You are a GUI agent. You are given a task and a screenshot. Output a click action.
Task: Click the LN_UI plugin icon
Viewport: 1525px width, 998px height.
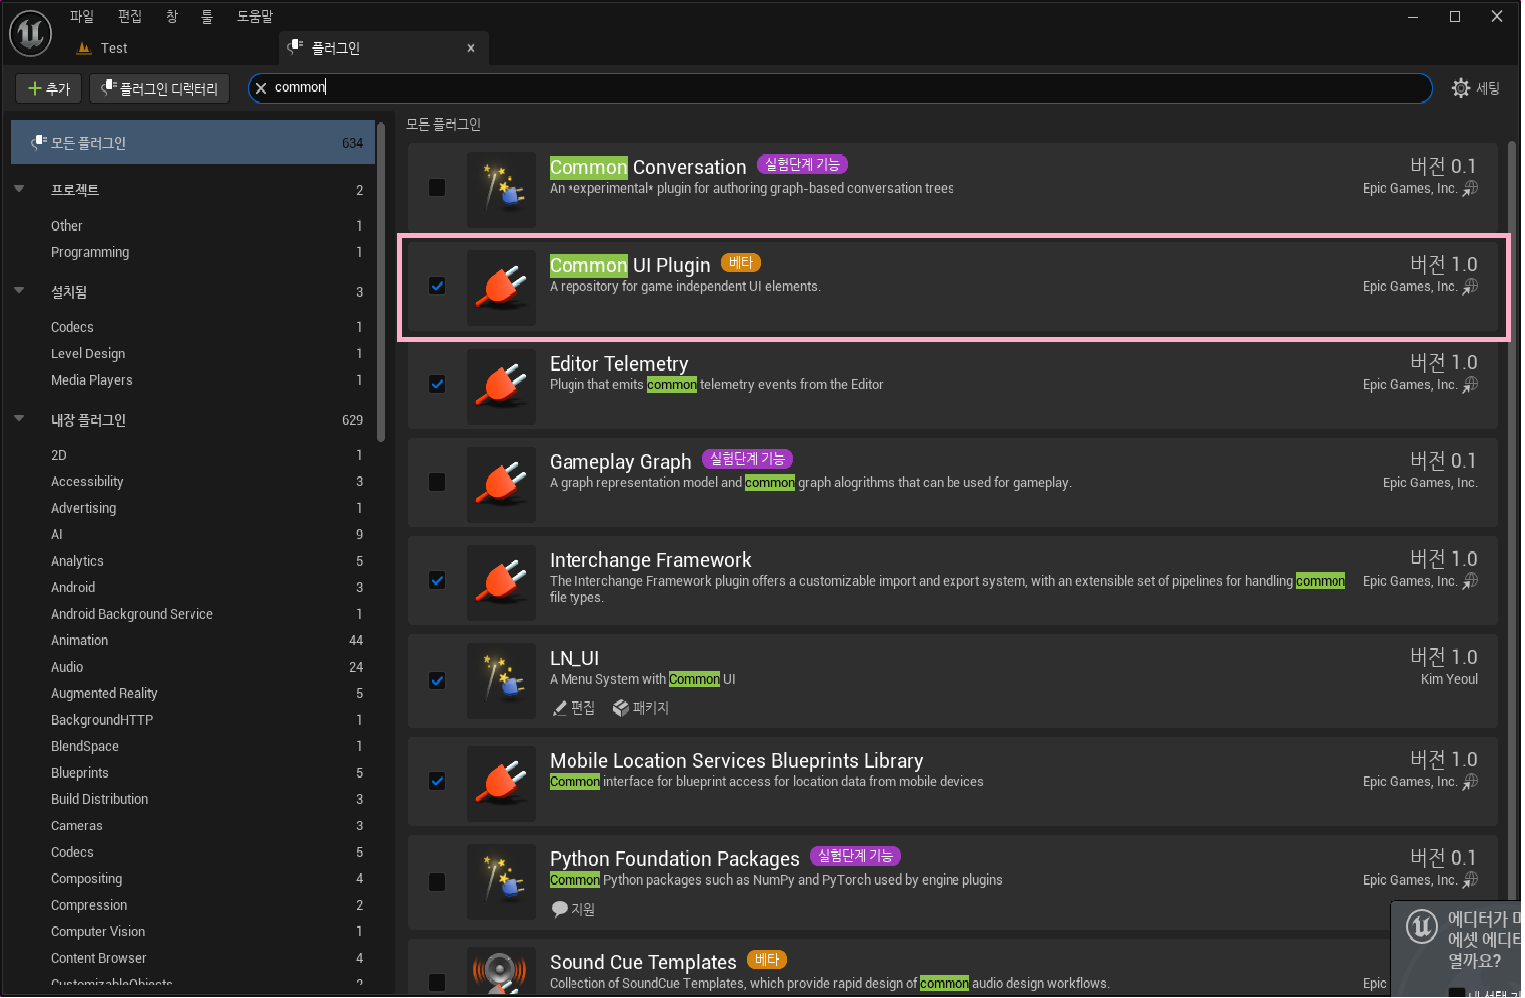501,680
